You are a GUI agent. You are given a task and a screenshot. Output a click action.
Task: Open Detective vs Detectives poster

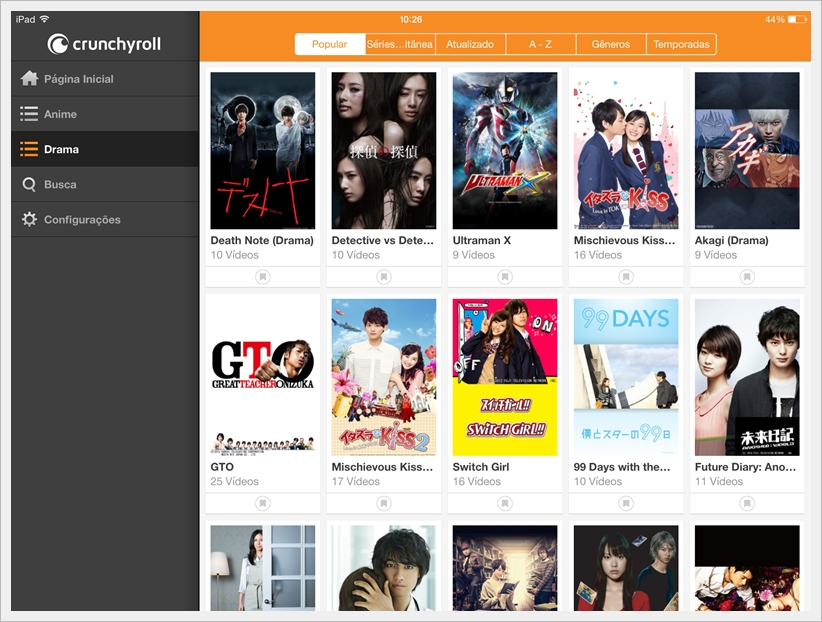(x=384, y=151)
